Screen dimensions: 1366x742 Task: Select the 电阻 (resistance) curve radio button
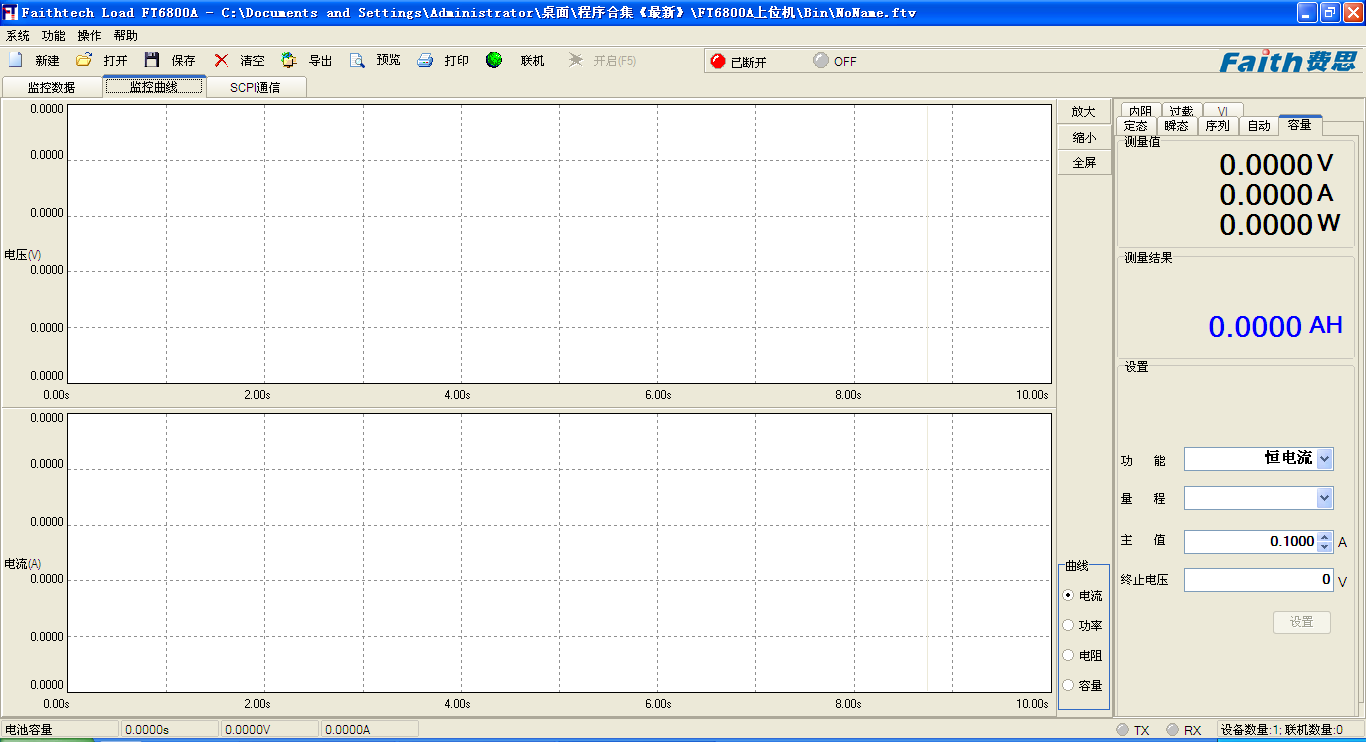pyautogui.click(x=1068, y=655)
